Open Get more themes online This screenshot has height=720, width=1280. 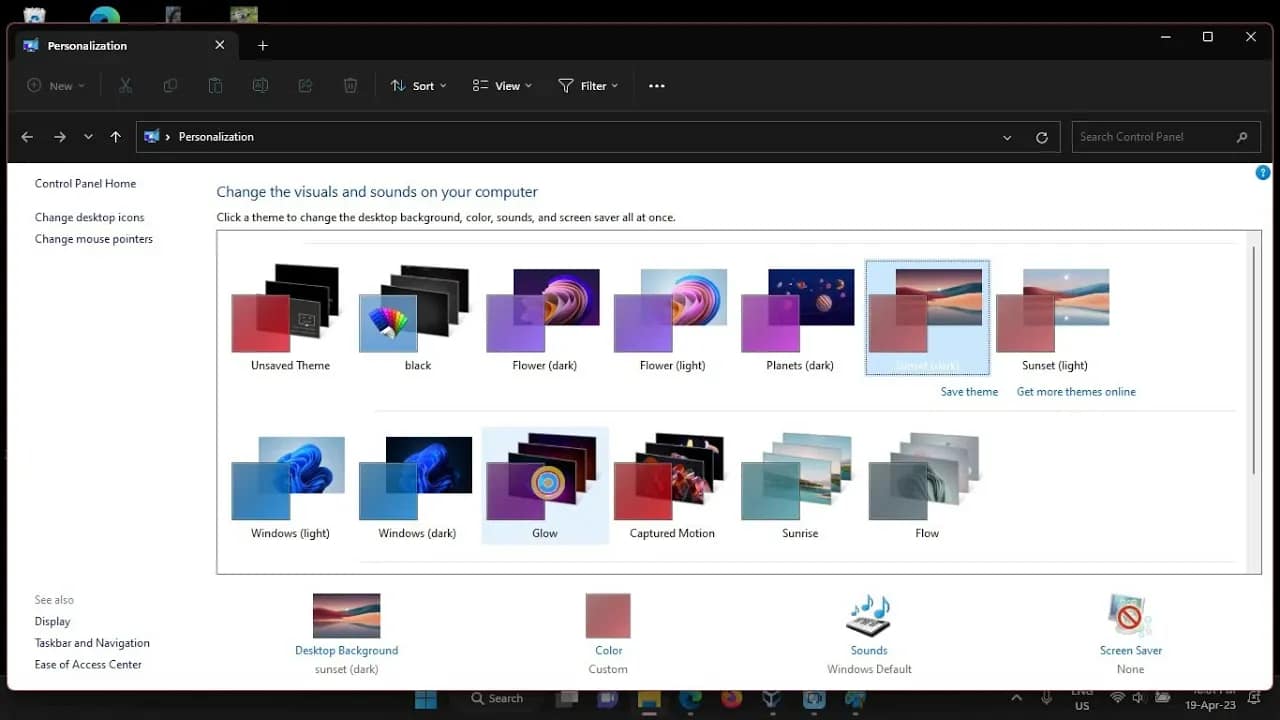(x=1076, y=391)
